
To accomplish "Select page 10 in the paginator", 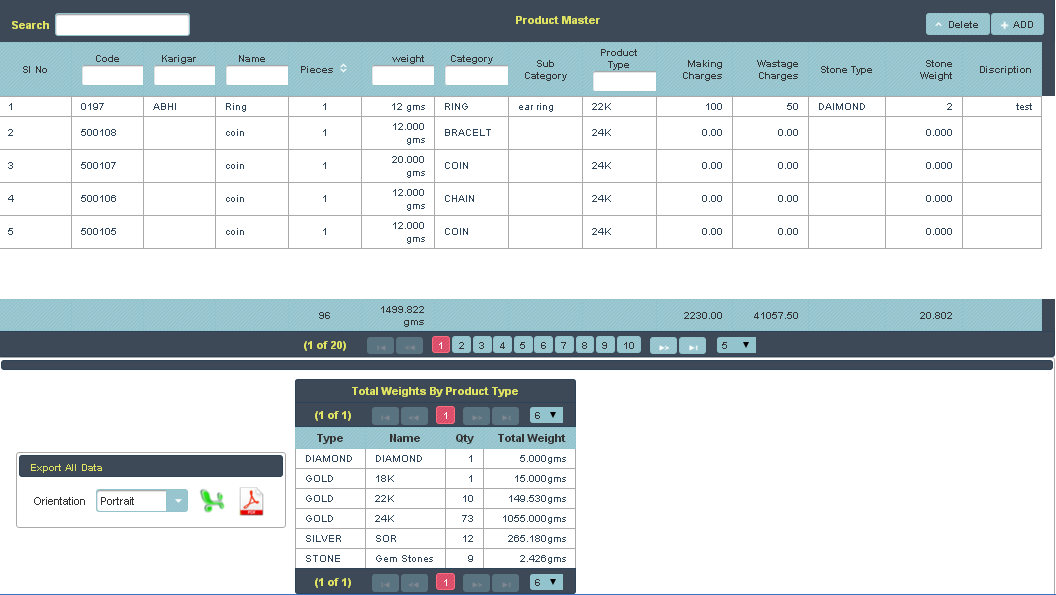I will (628, 345).
